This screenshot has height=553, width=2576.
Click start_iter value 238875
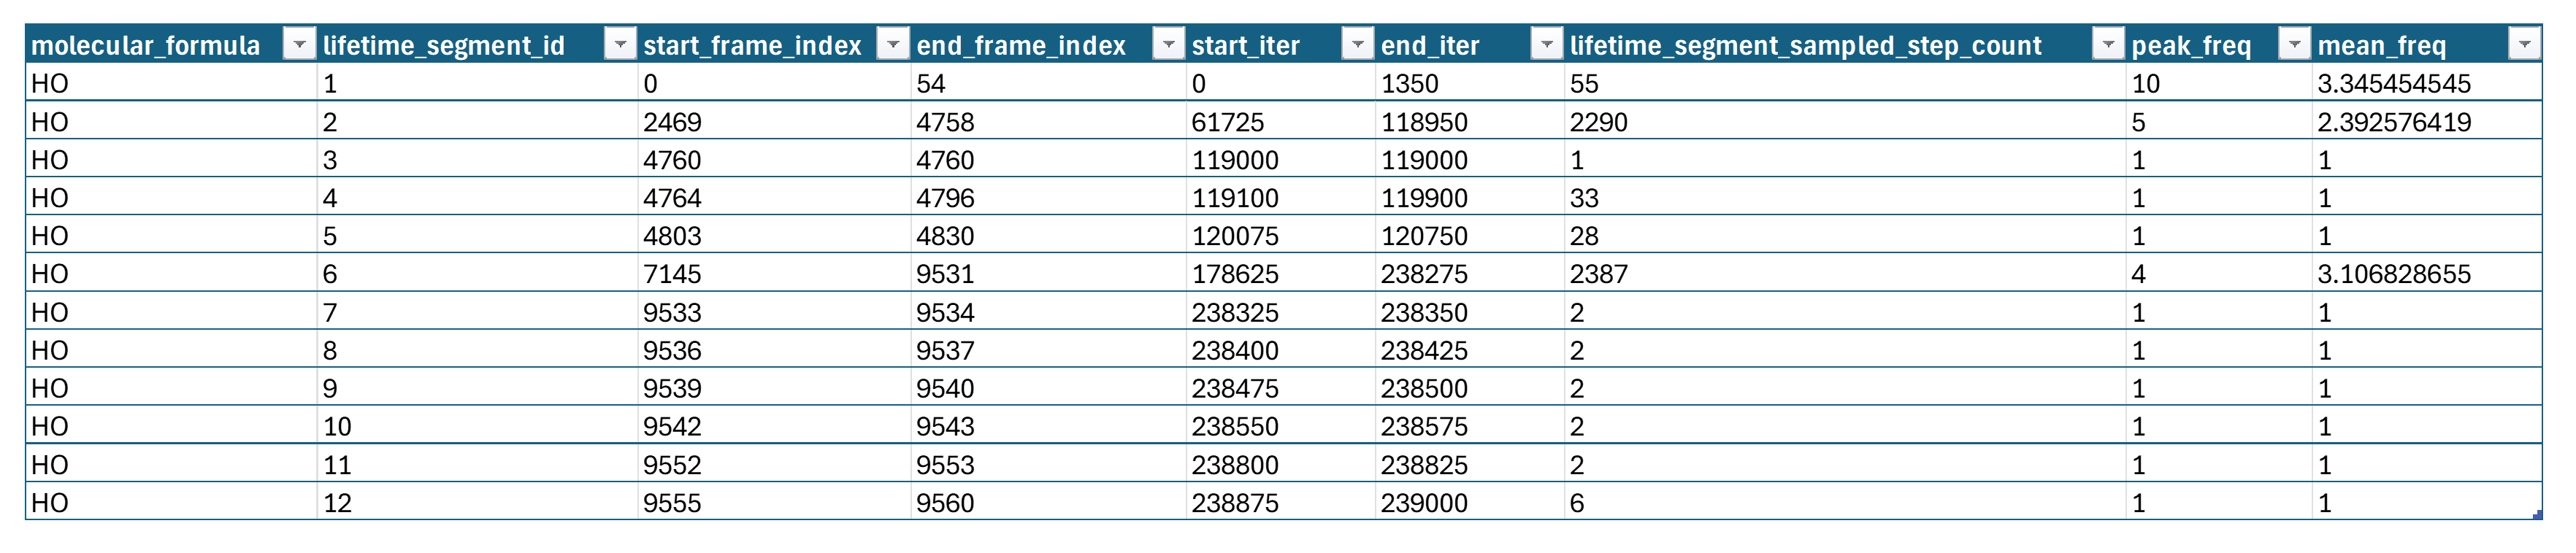pos(1235,503)
